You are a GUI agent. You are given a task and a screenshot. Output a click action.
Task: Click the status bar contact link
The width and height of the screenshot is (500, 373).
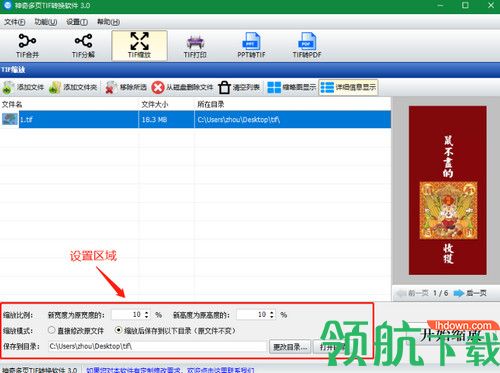tap(170, 370)
